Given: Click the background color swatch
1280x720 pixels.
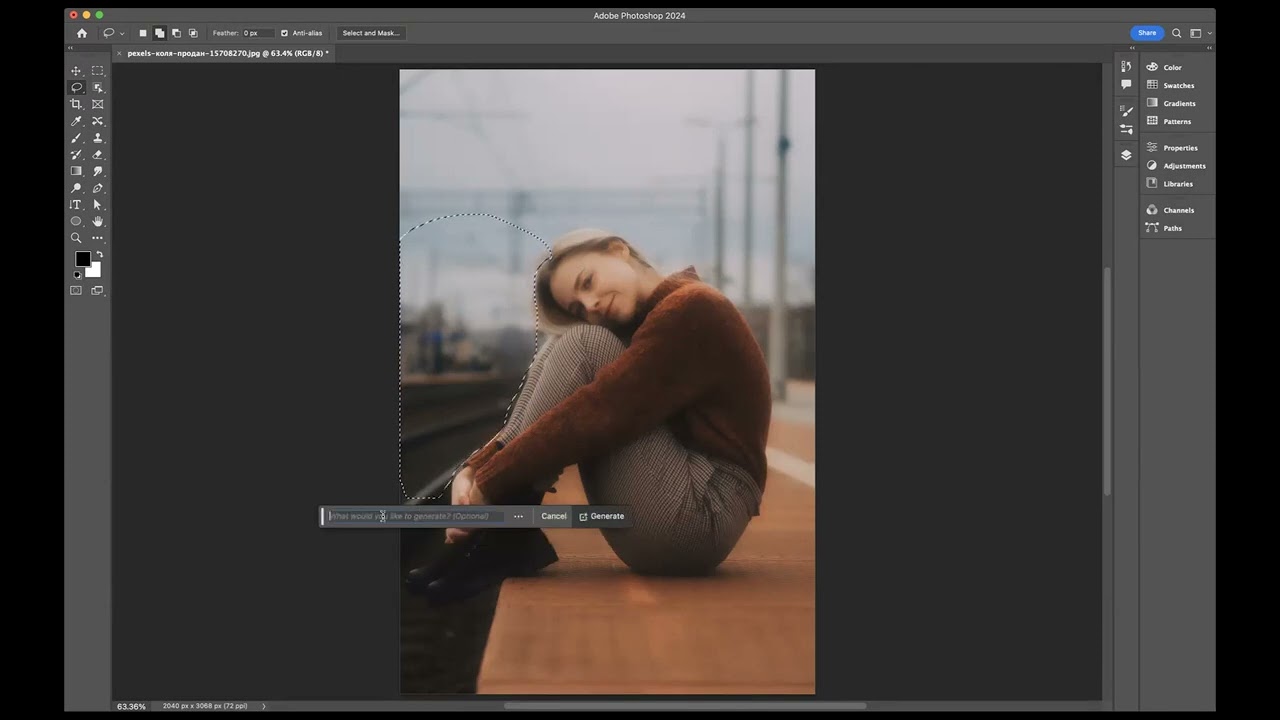Looking at the screenshot, I should (x=94, y=270).
